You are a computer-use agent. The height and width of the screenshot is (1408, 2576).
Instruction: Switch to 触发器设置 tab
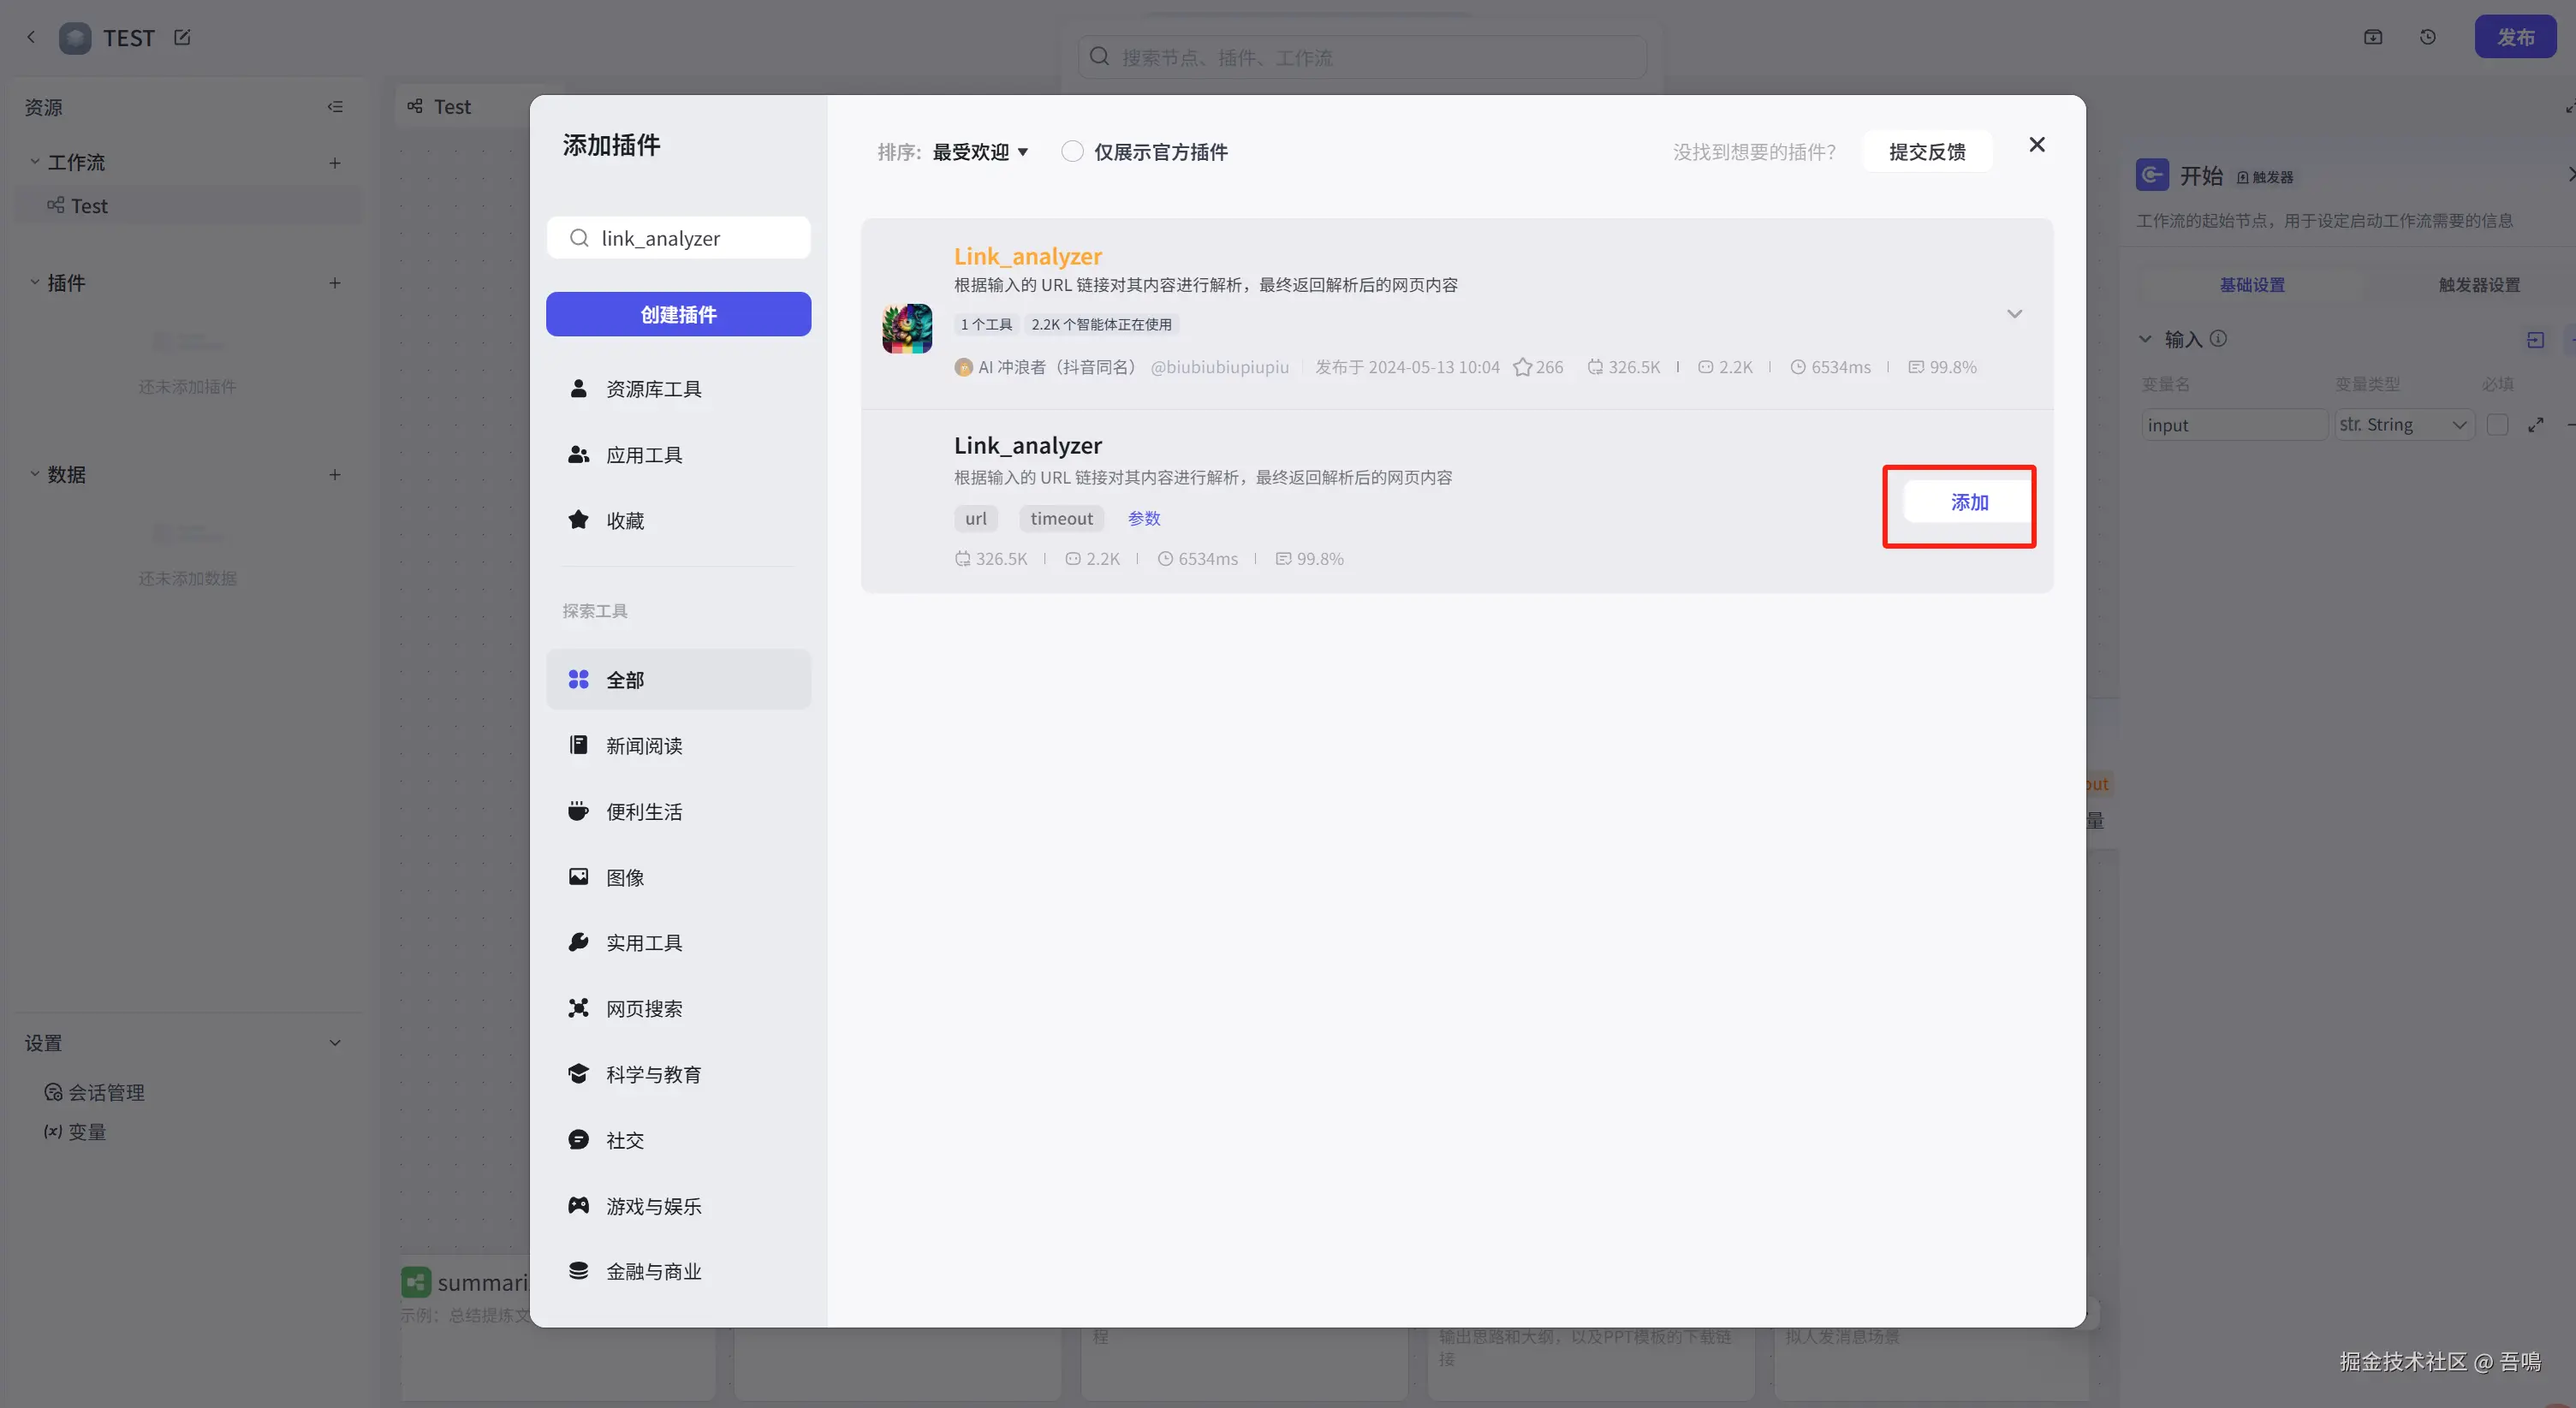[2478, 285]
